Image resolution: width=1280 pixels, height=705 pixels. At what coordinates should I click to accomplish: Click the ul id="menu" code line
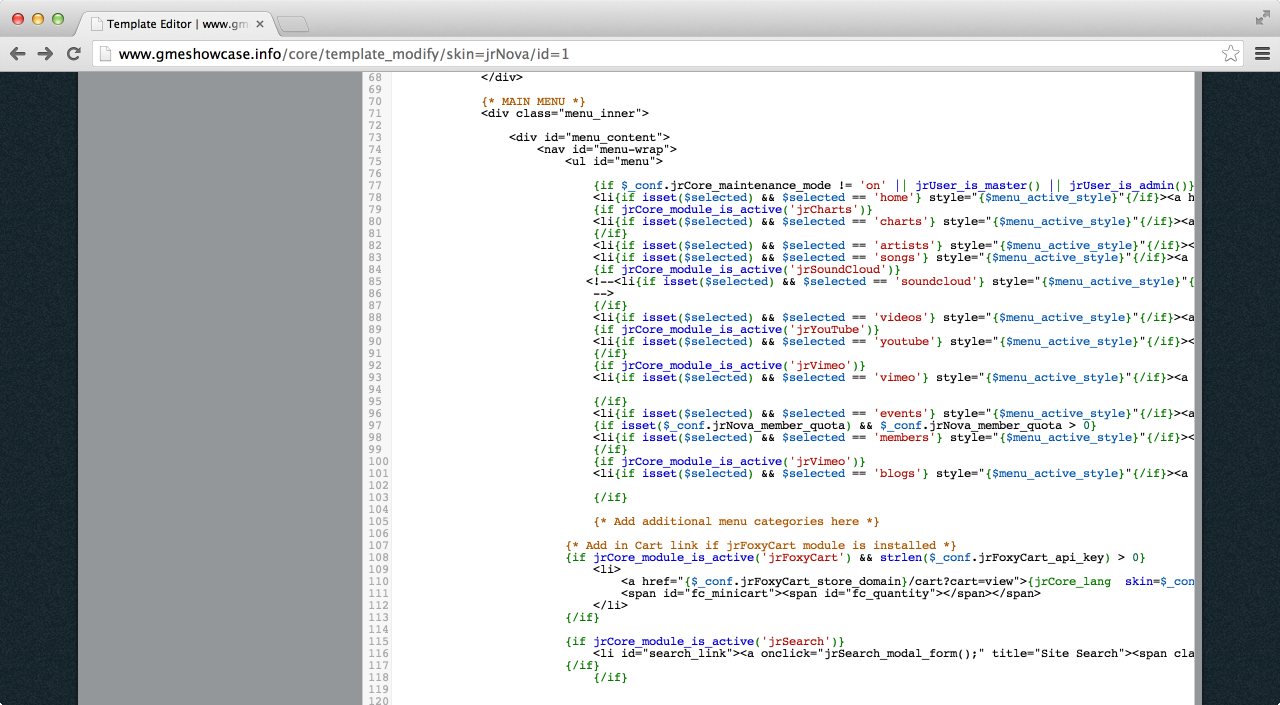[613, 161]
